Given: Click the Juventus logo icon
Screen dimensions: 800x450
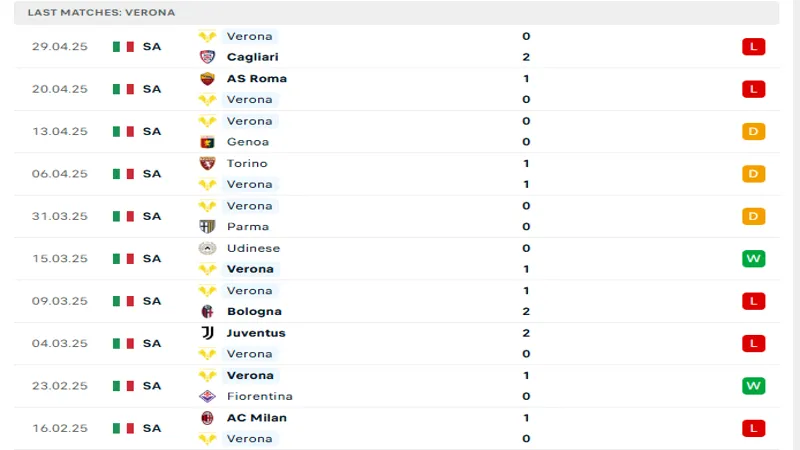Looking at the screenshot, I should (x=208, y=333).
